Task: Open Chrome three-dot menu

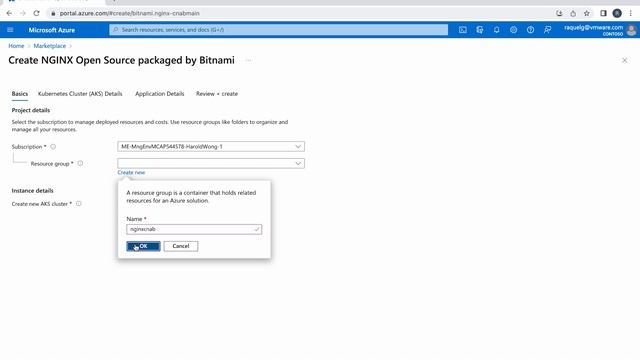Action: (631, 13)
